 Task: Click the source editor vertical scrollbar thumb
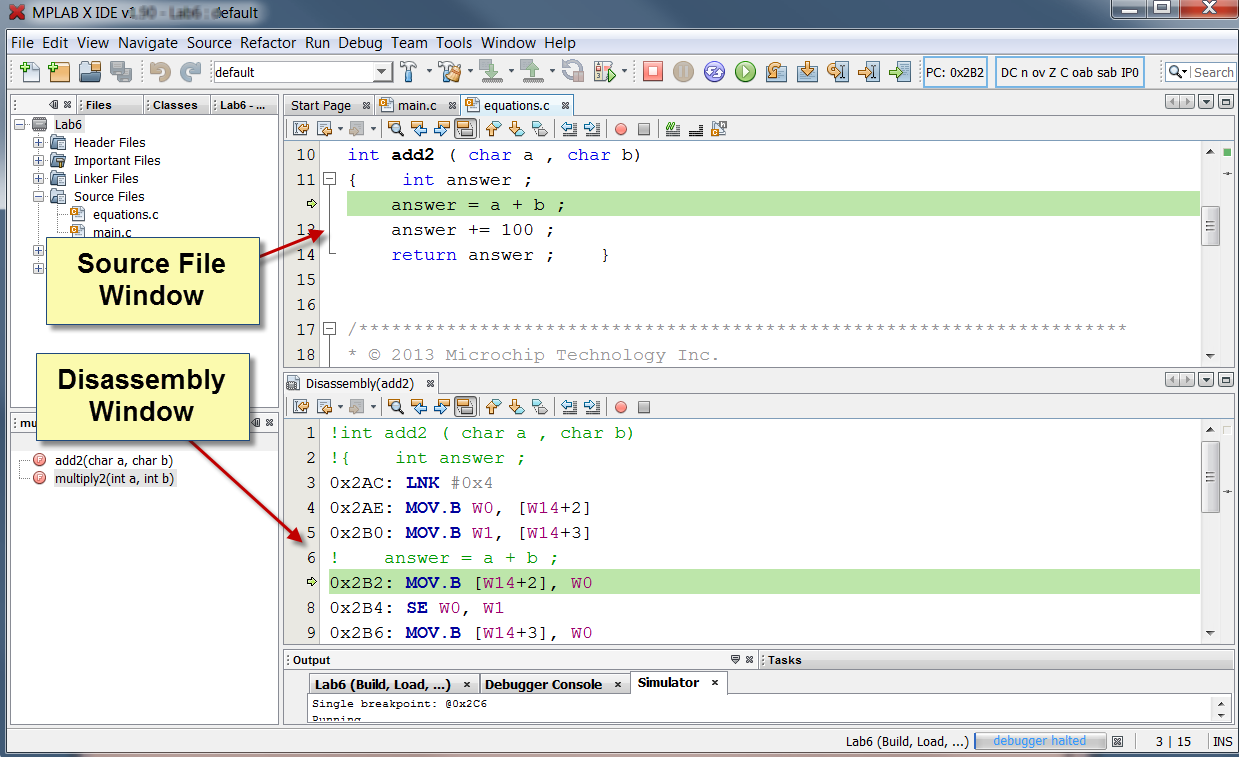pyautogui.click(x=1210, y=226)
